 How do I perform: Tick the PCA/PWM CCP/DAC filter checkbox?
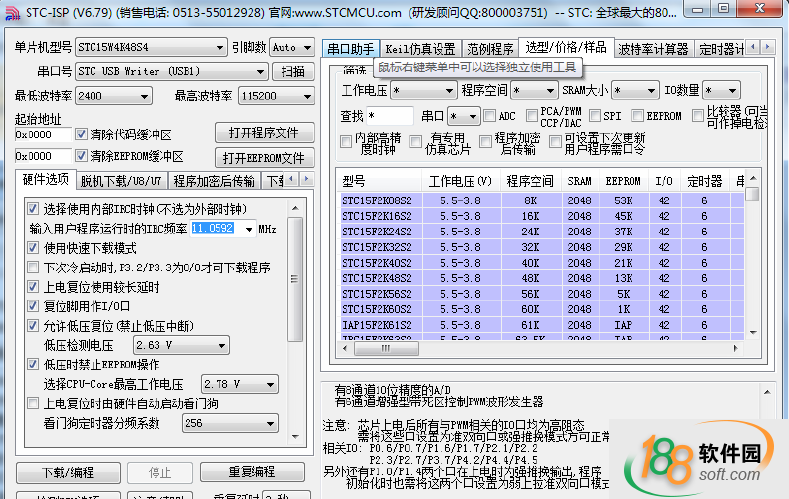pos(532,116)
